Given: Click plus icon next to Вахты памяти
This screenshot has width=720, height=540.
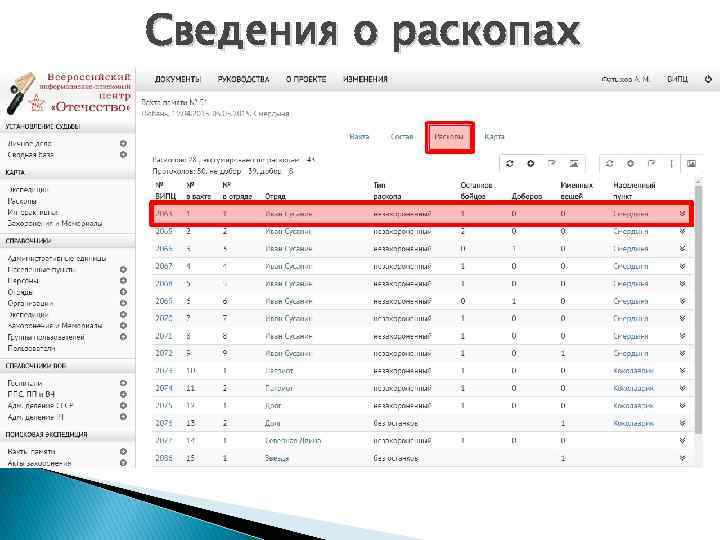Looking at the screenshot, I should [x=123, y=451].
